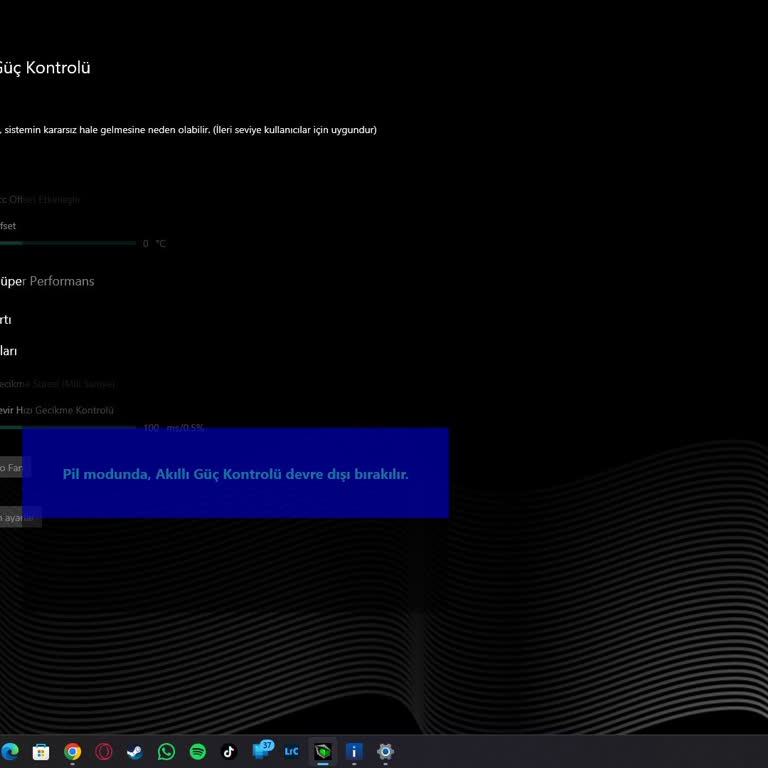This screenshot has height=768, width=768.
Task: Open Google Chrome in the taskbar
Action: coord(72,751)
